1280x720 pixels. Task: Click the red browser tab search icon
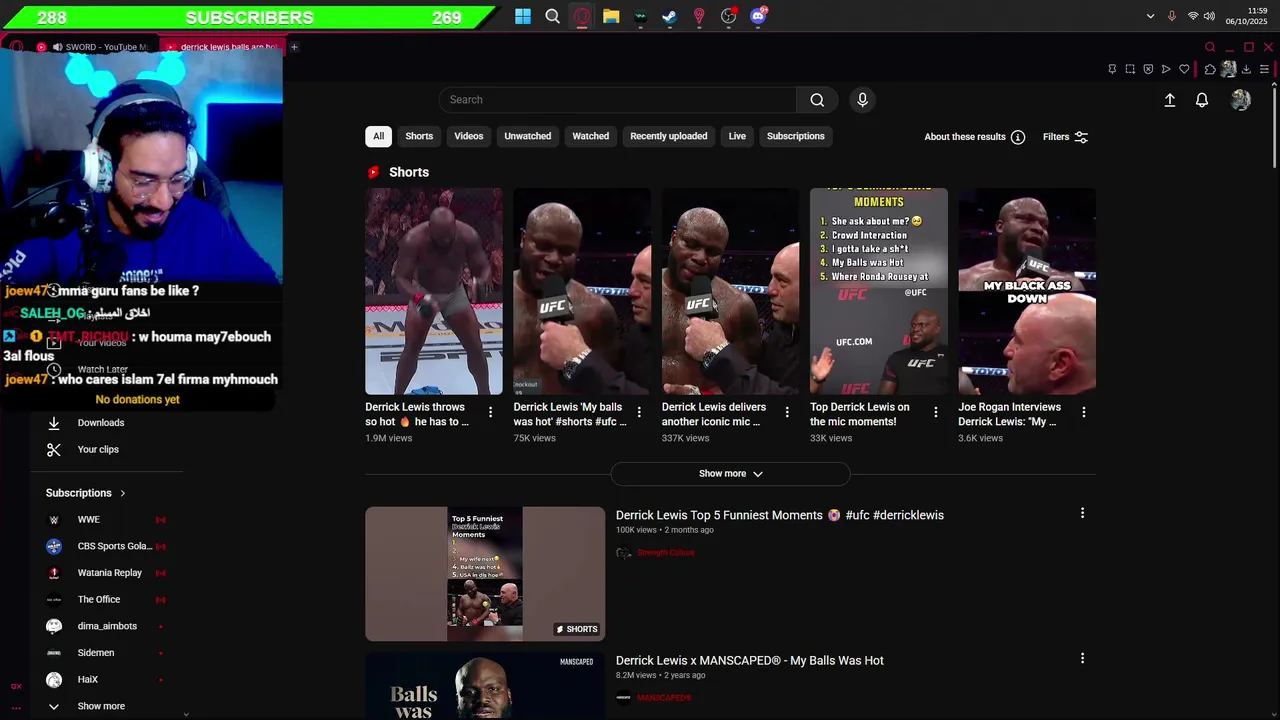point(1210,47)
